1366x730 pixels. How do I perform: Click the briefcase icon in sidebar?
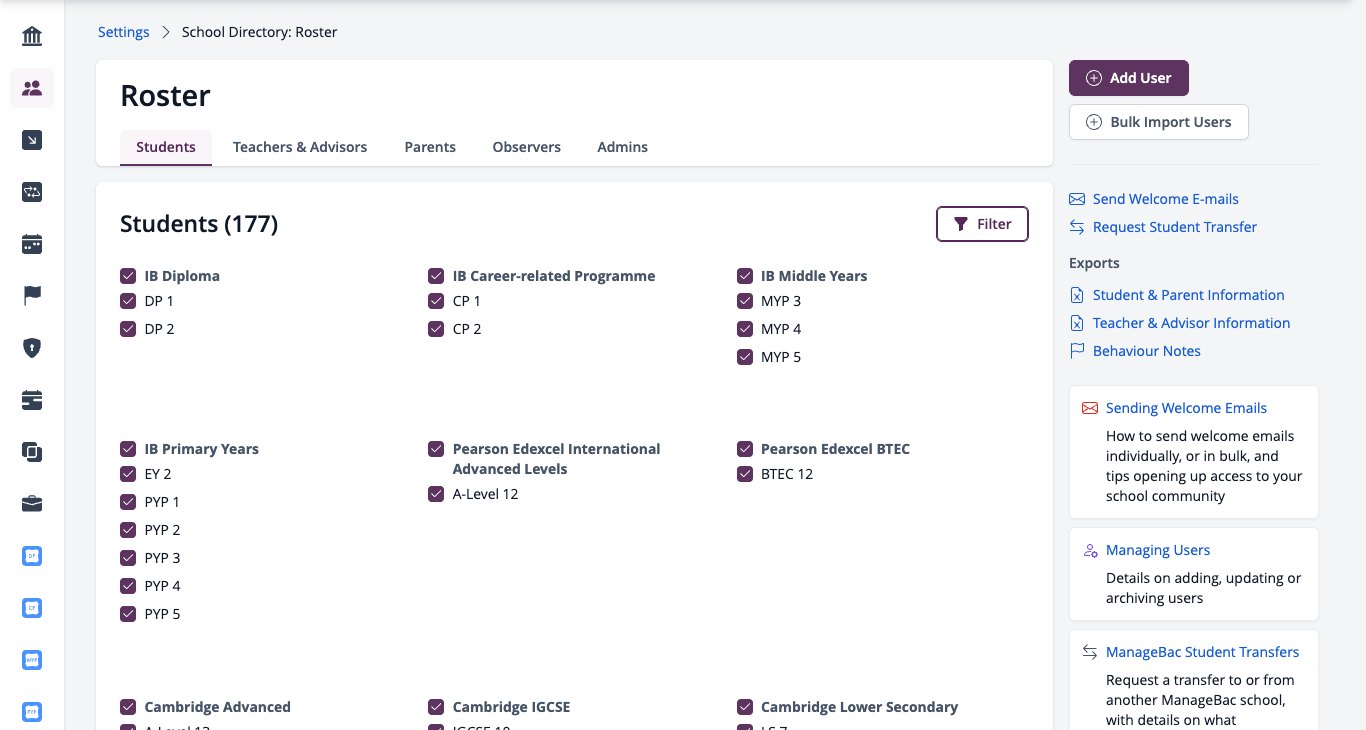(32, 504)
